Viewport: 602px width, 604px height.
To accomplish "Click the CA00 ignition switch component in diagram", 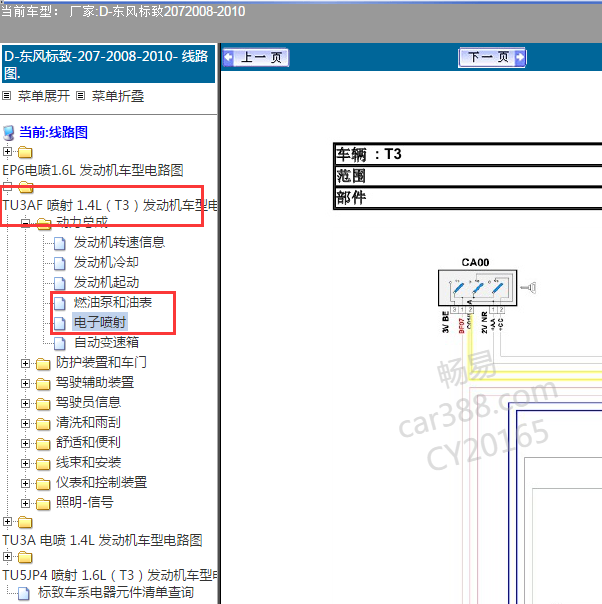I will [x=477, y=288].
